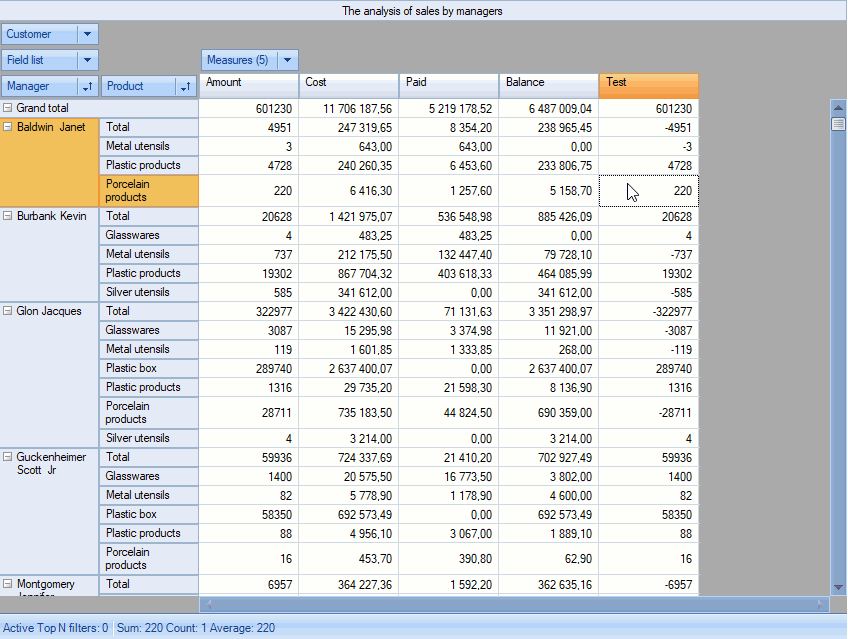Open the Customer filter dropdown arrow
The image size is (848, 639).
point(87,34)
